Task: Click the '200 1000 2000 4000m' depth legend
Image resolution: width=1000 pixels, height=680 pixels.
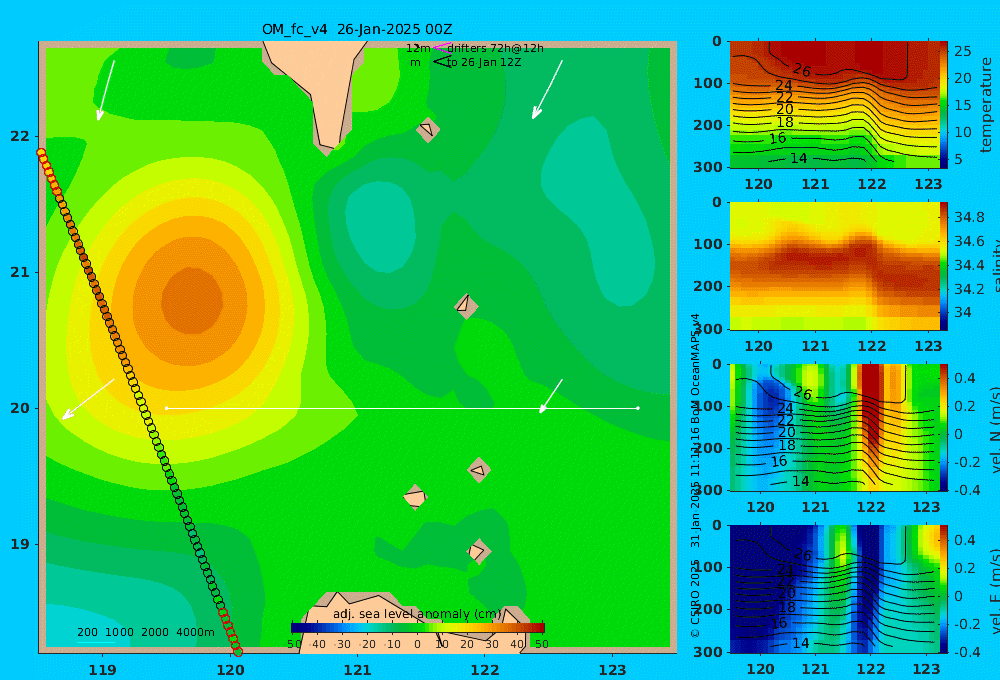Action: (x=146, y=632)
